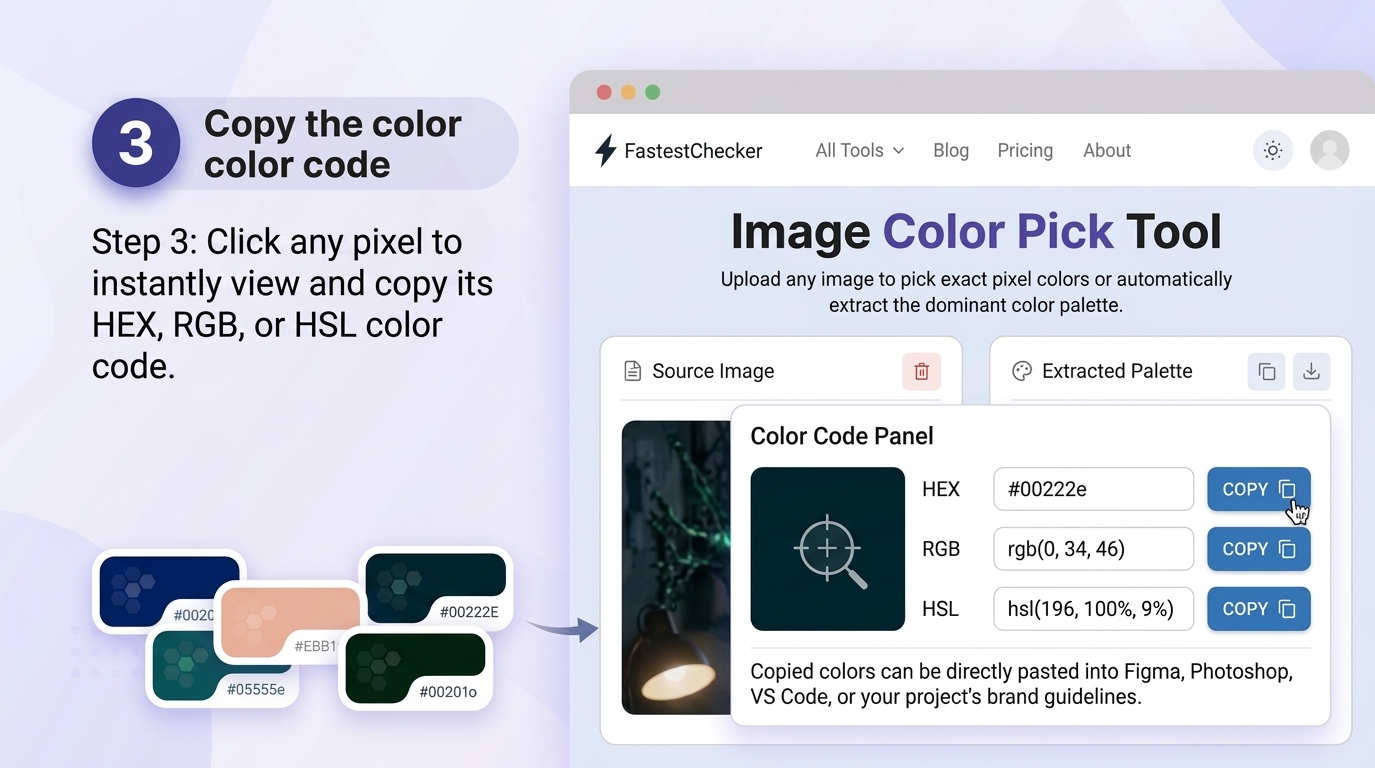Download the extracted palette

pyautogui.click(x=1311, y=372)
